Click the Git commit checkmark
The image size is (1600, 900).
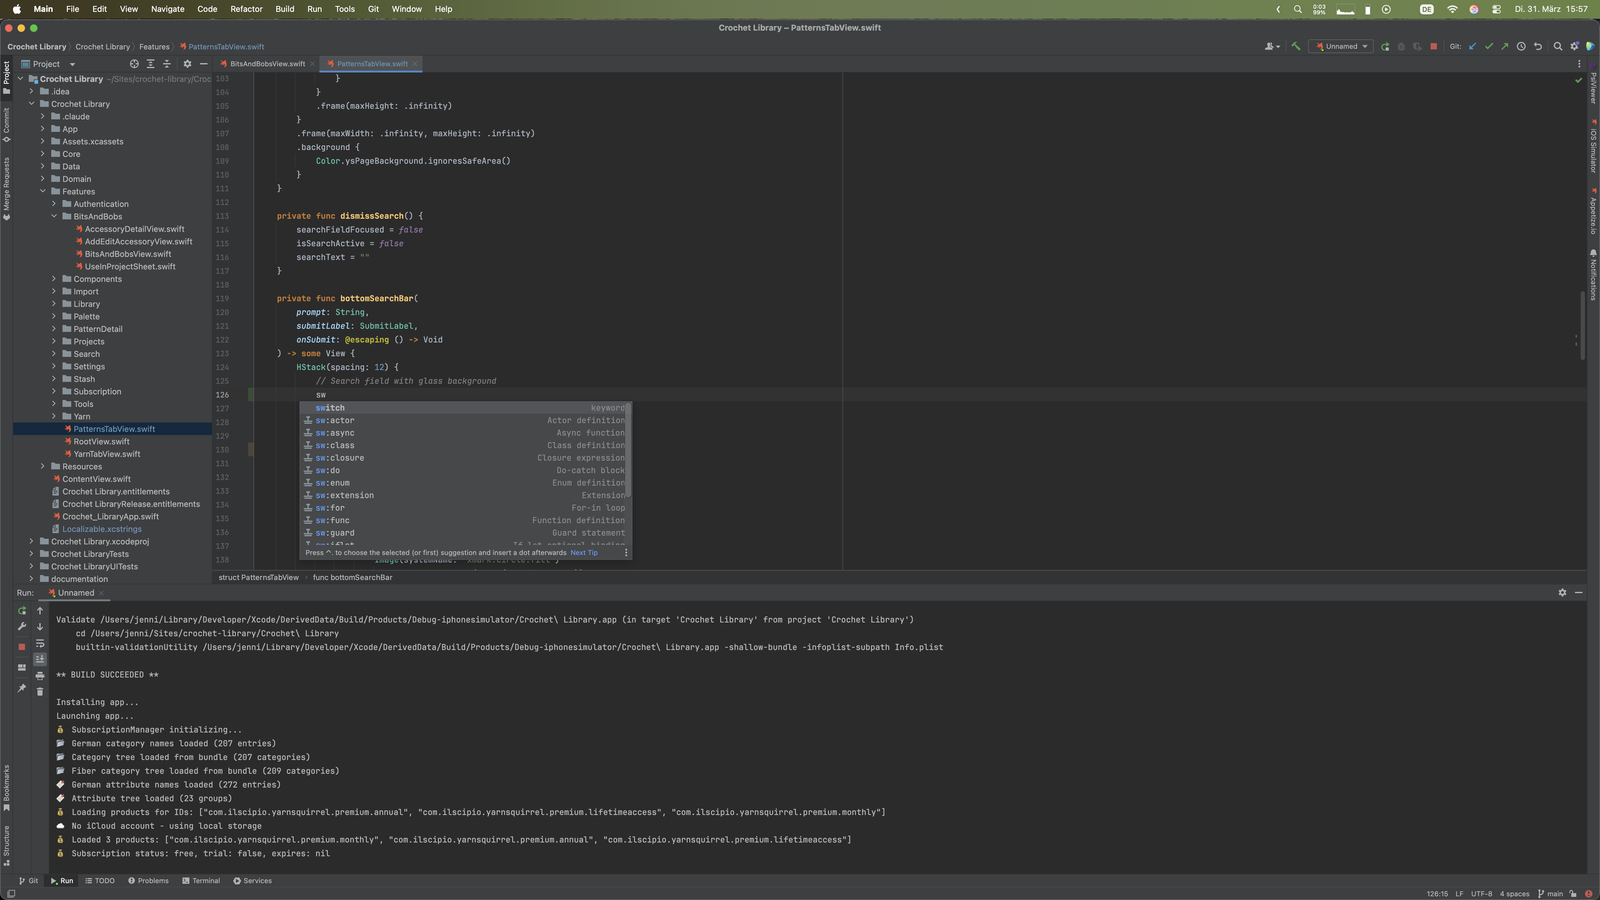point(1489,46)
